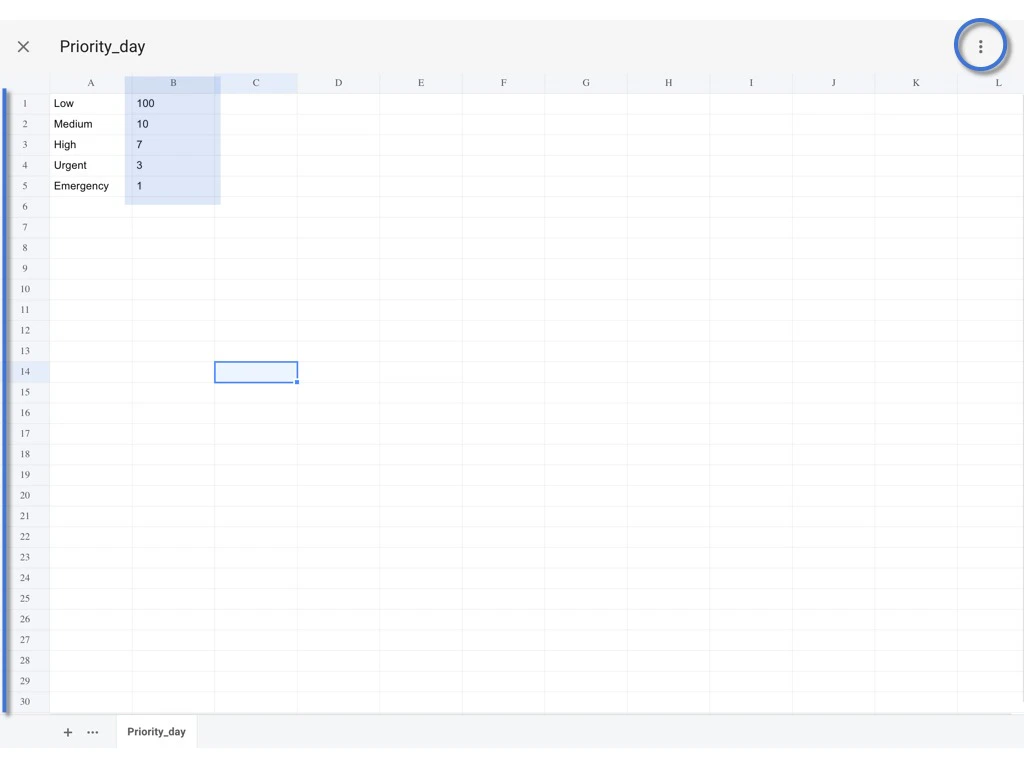The image size is (1024, 768).
Task: Select column header B
Action: 172,83
